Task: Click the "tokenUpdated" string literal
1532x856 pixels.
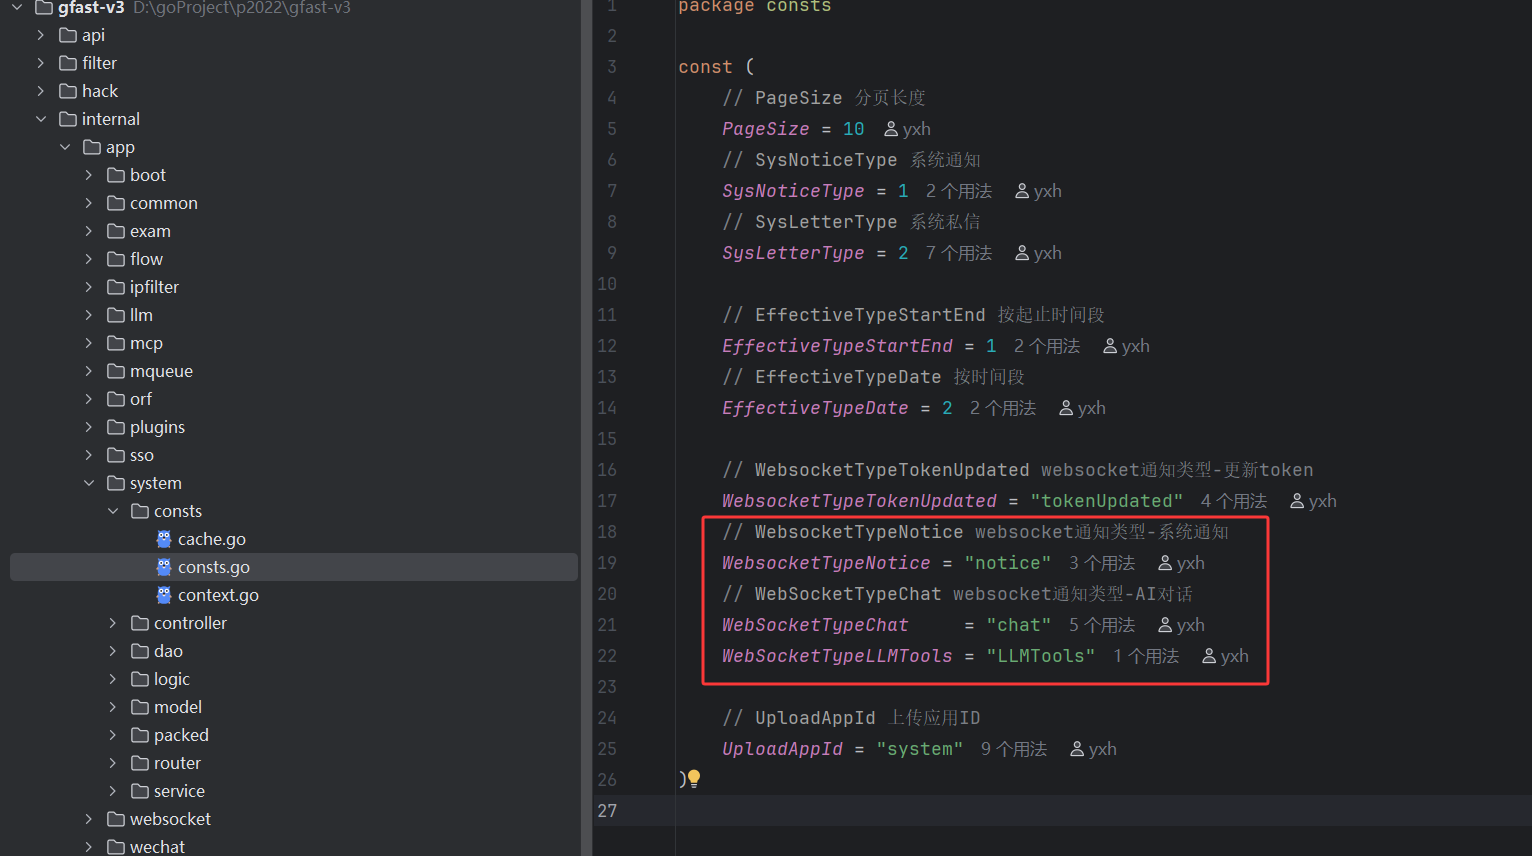Action: click(1107, 501)
